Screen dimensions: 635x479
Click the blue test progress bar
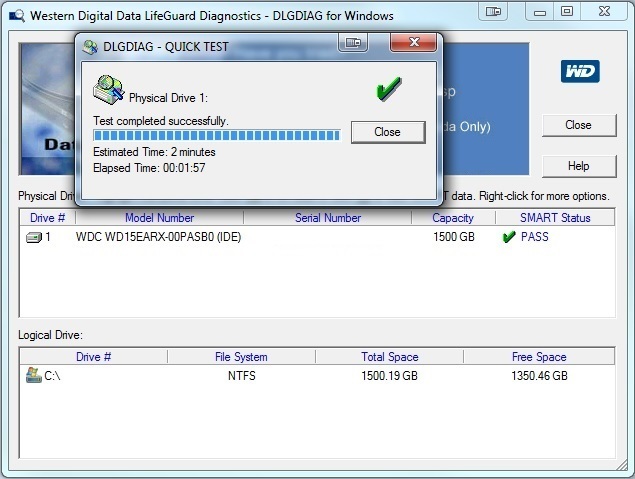click(217, 135)
